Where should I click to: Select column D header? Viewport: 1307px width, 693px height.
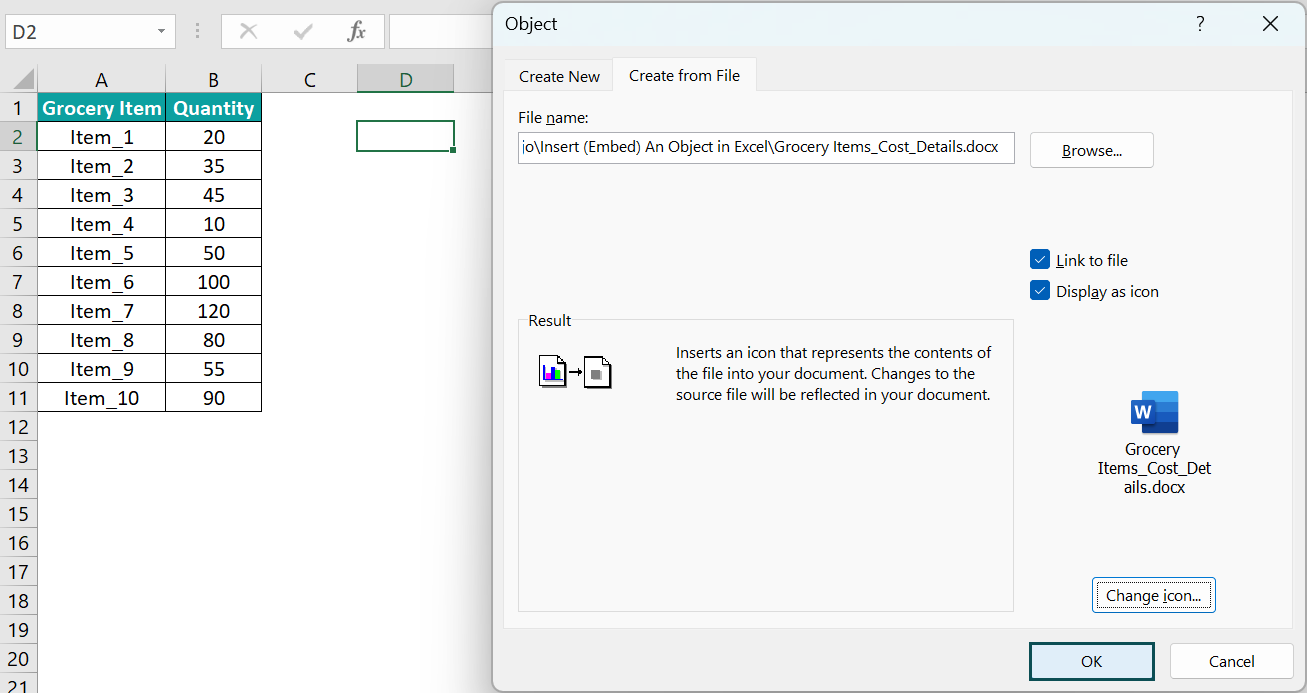point(405,80)
